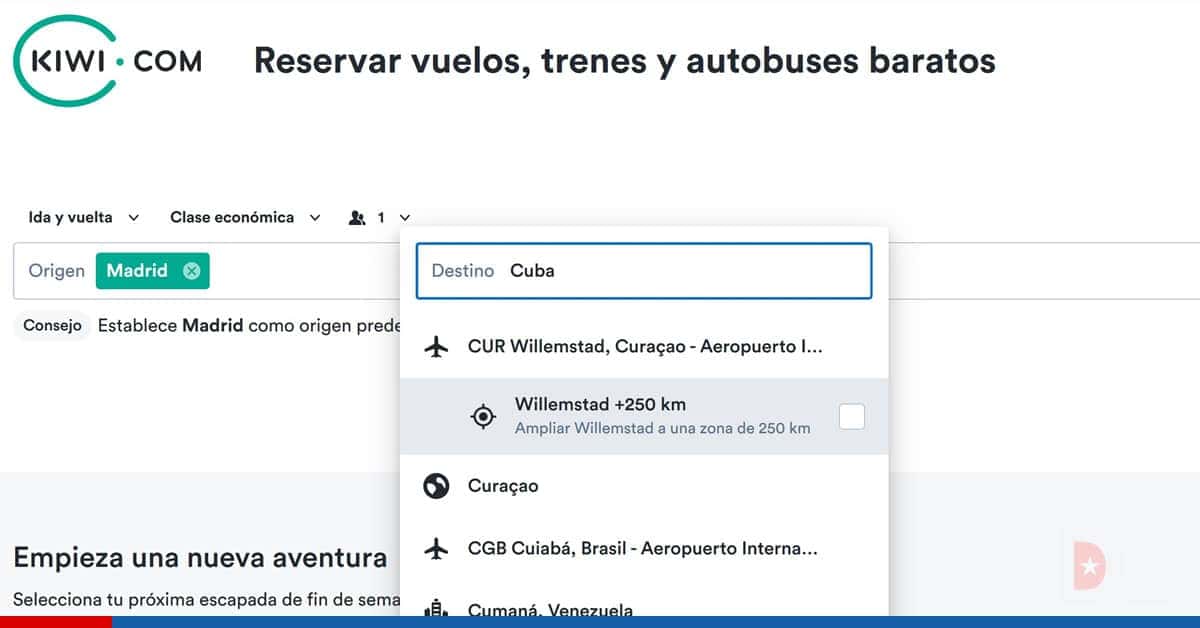The image size is (1200, 628).
Task: Choose the Willemstad +250 km area option
Action: [x=644, y=417]
